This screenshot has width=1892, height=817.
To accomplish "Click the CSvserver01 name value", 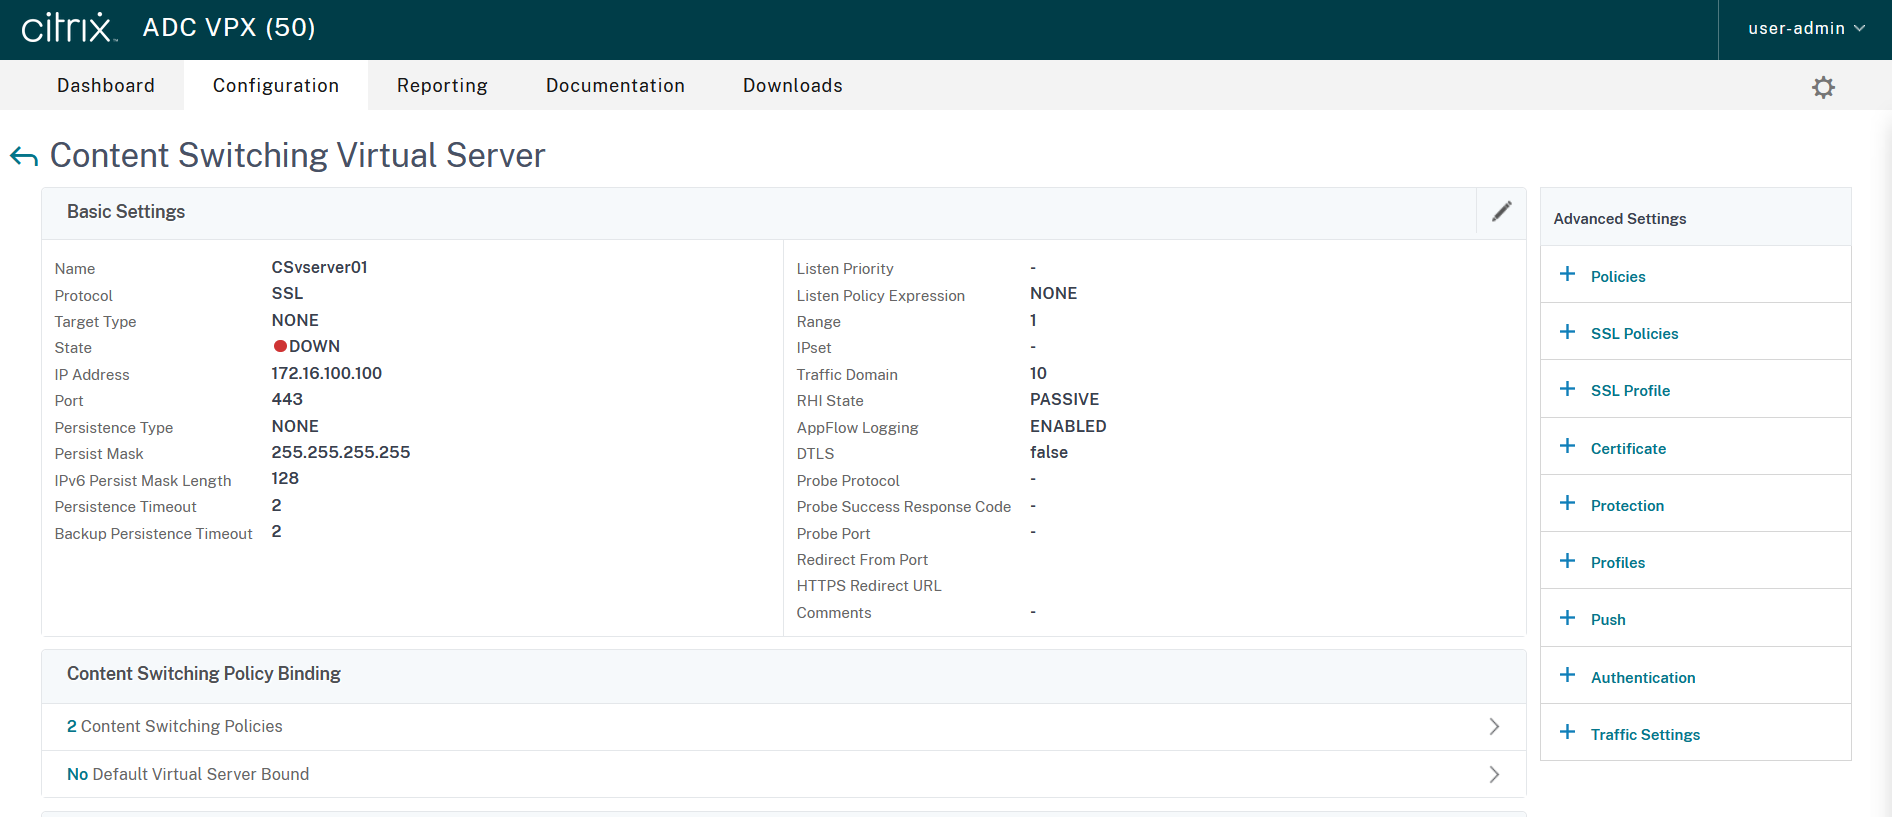I will click(320, 267).
